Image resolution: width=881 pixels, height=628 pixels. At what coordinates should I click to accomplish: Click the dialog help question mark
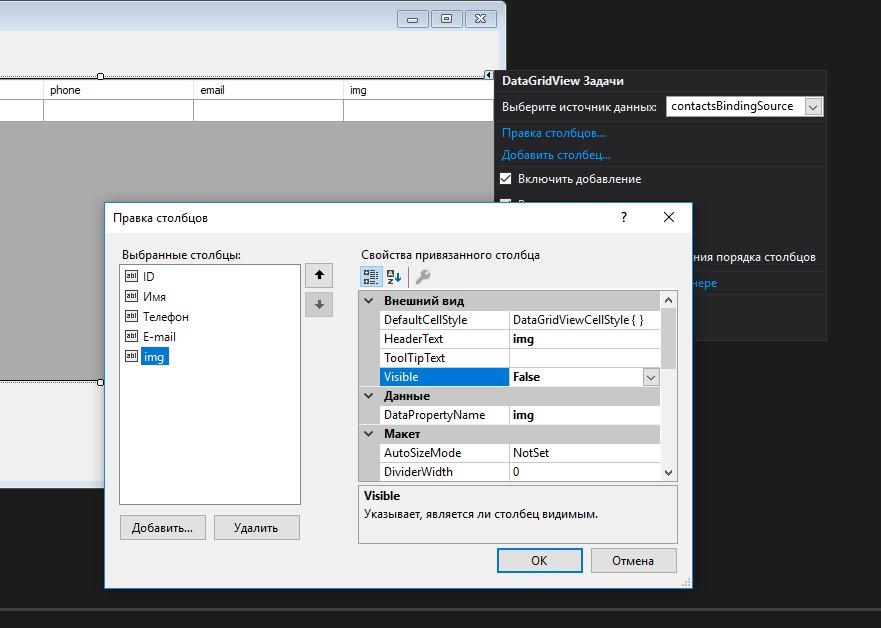coord(624,217)
